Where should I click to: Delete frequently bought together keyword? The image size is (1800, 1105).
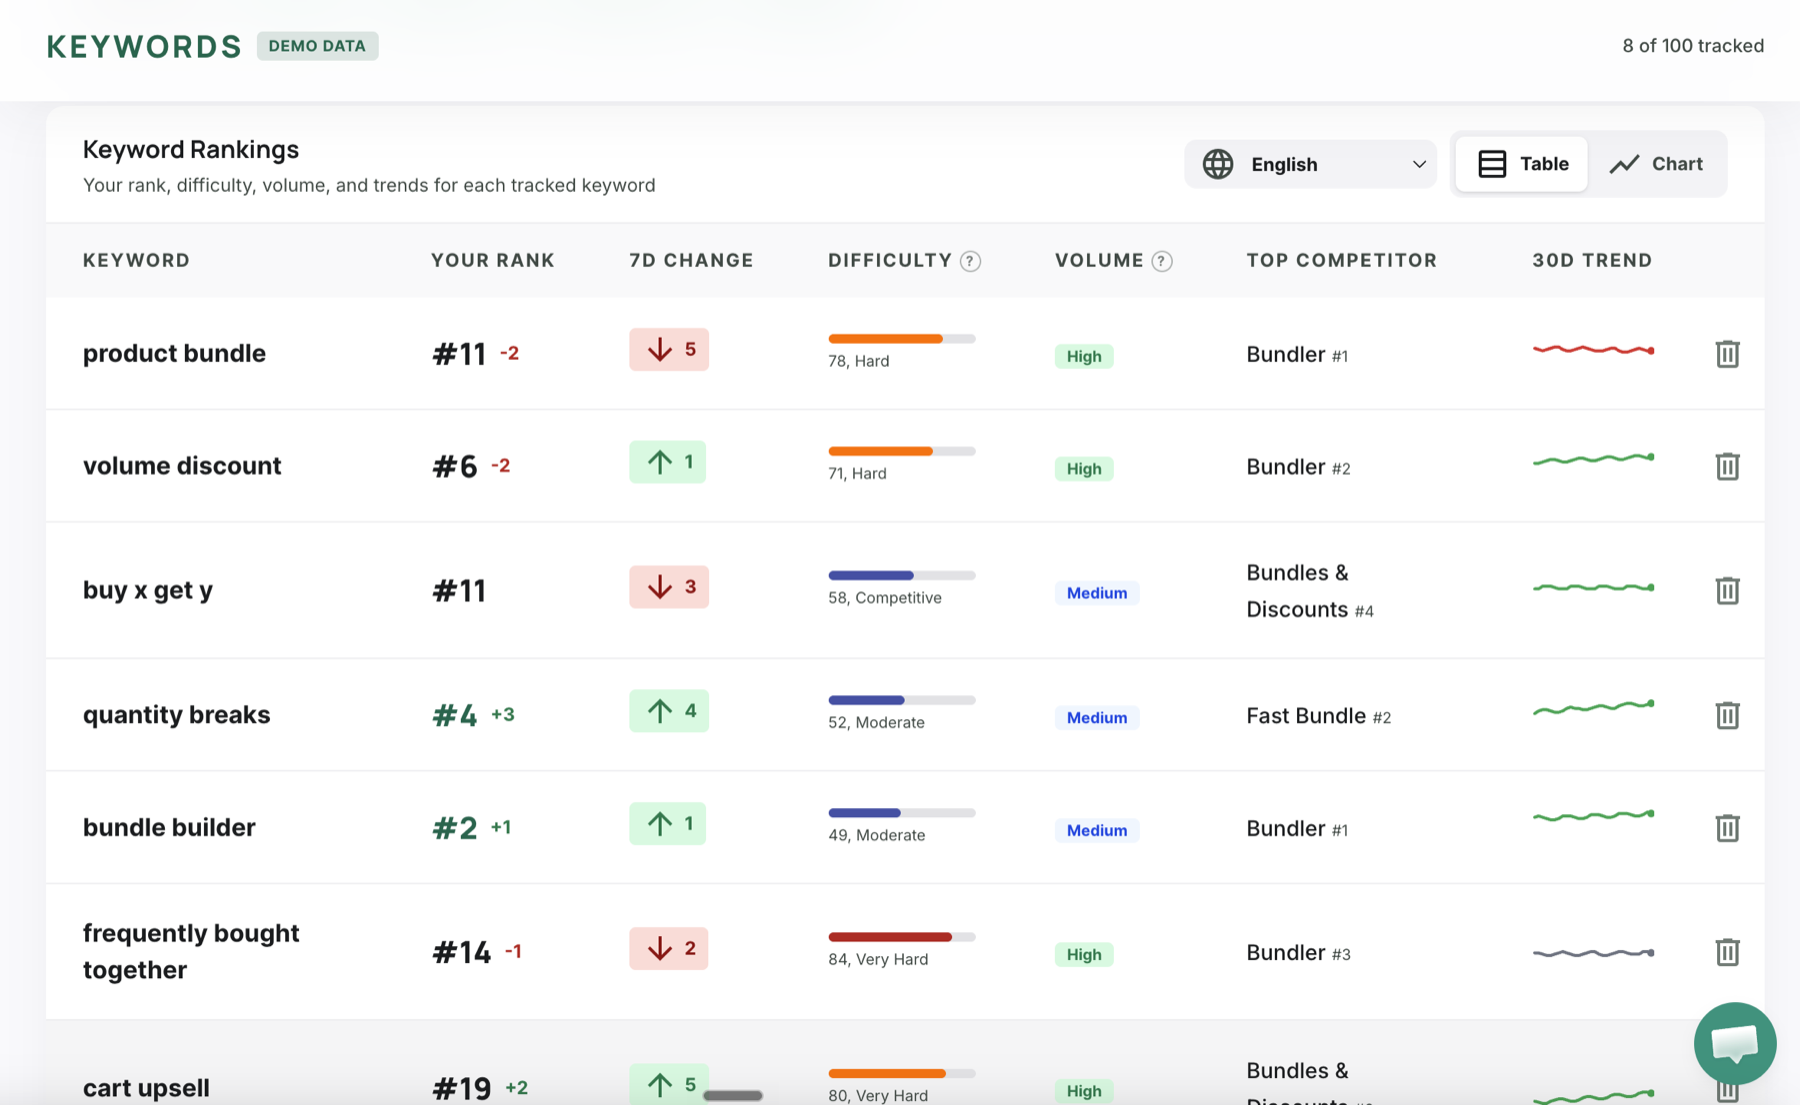pyautogui.click(x=1727, y=952)
